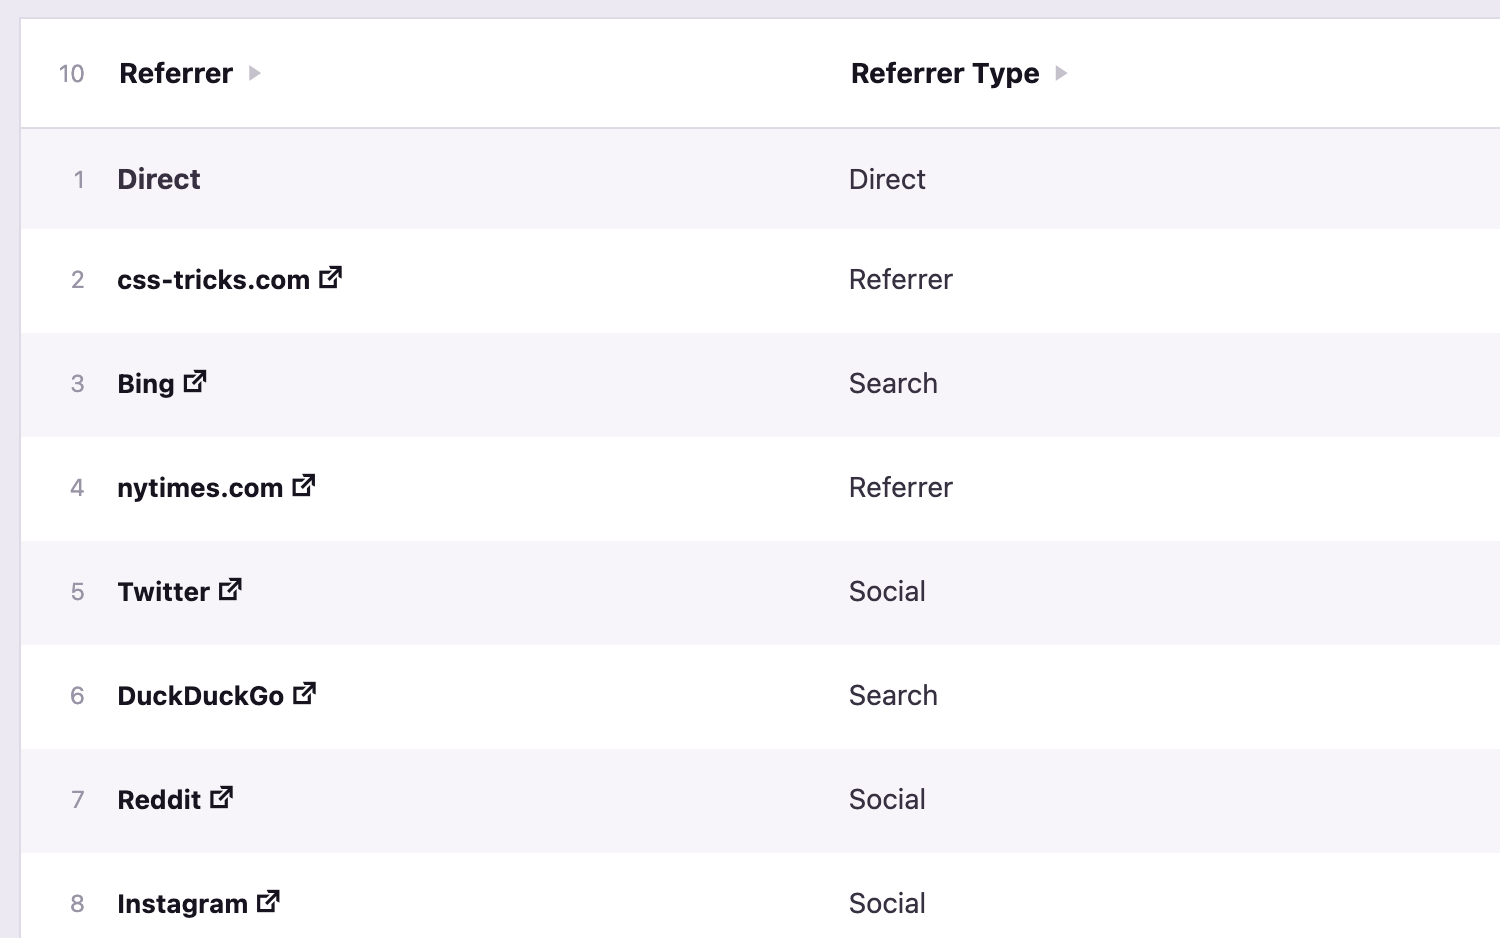1500x938 pixels.
Task: Select the Direct referrer row
Action: click(158, 179)
